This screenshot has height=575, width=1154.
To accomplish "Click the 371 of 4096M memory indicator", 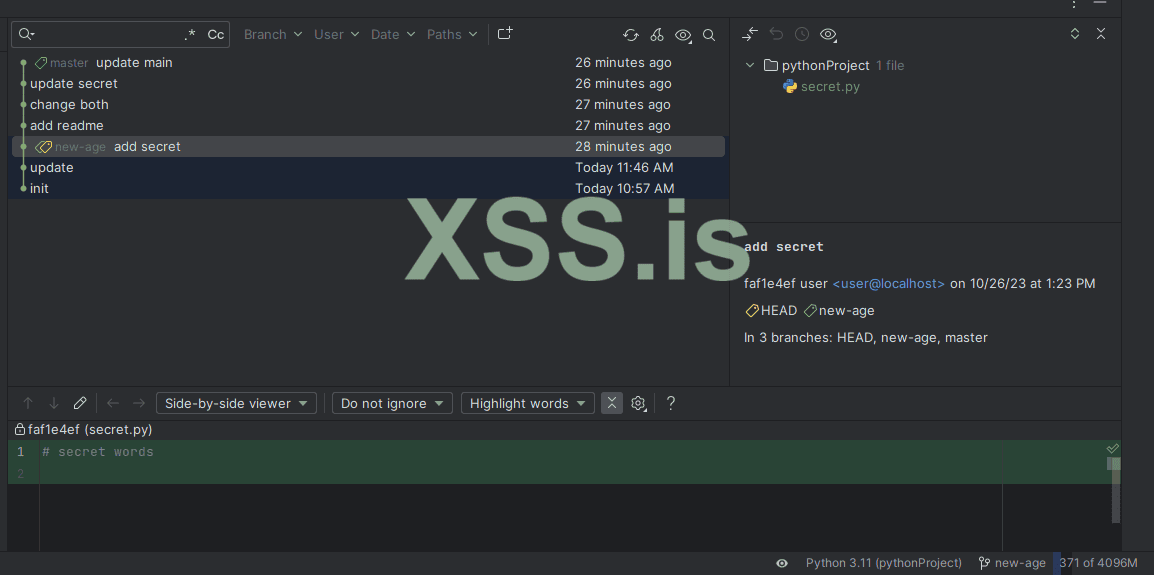I will pyautogui.click(x=1098, y=563).
